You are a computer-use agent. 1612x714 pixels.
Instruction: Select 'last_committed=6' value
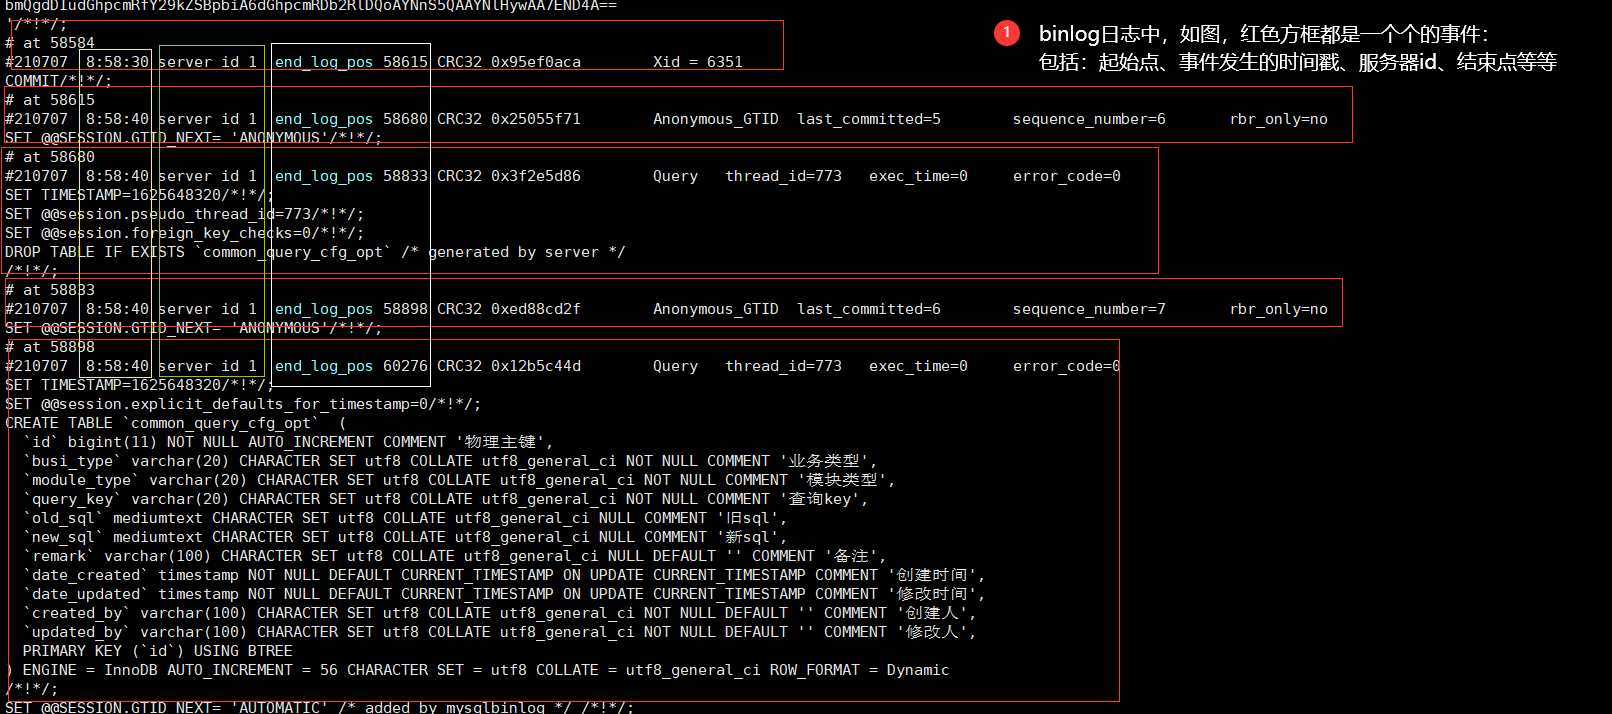click(869, 309)
